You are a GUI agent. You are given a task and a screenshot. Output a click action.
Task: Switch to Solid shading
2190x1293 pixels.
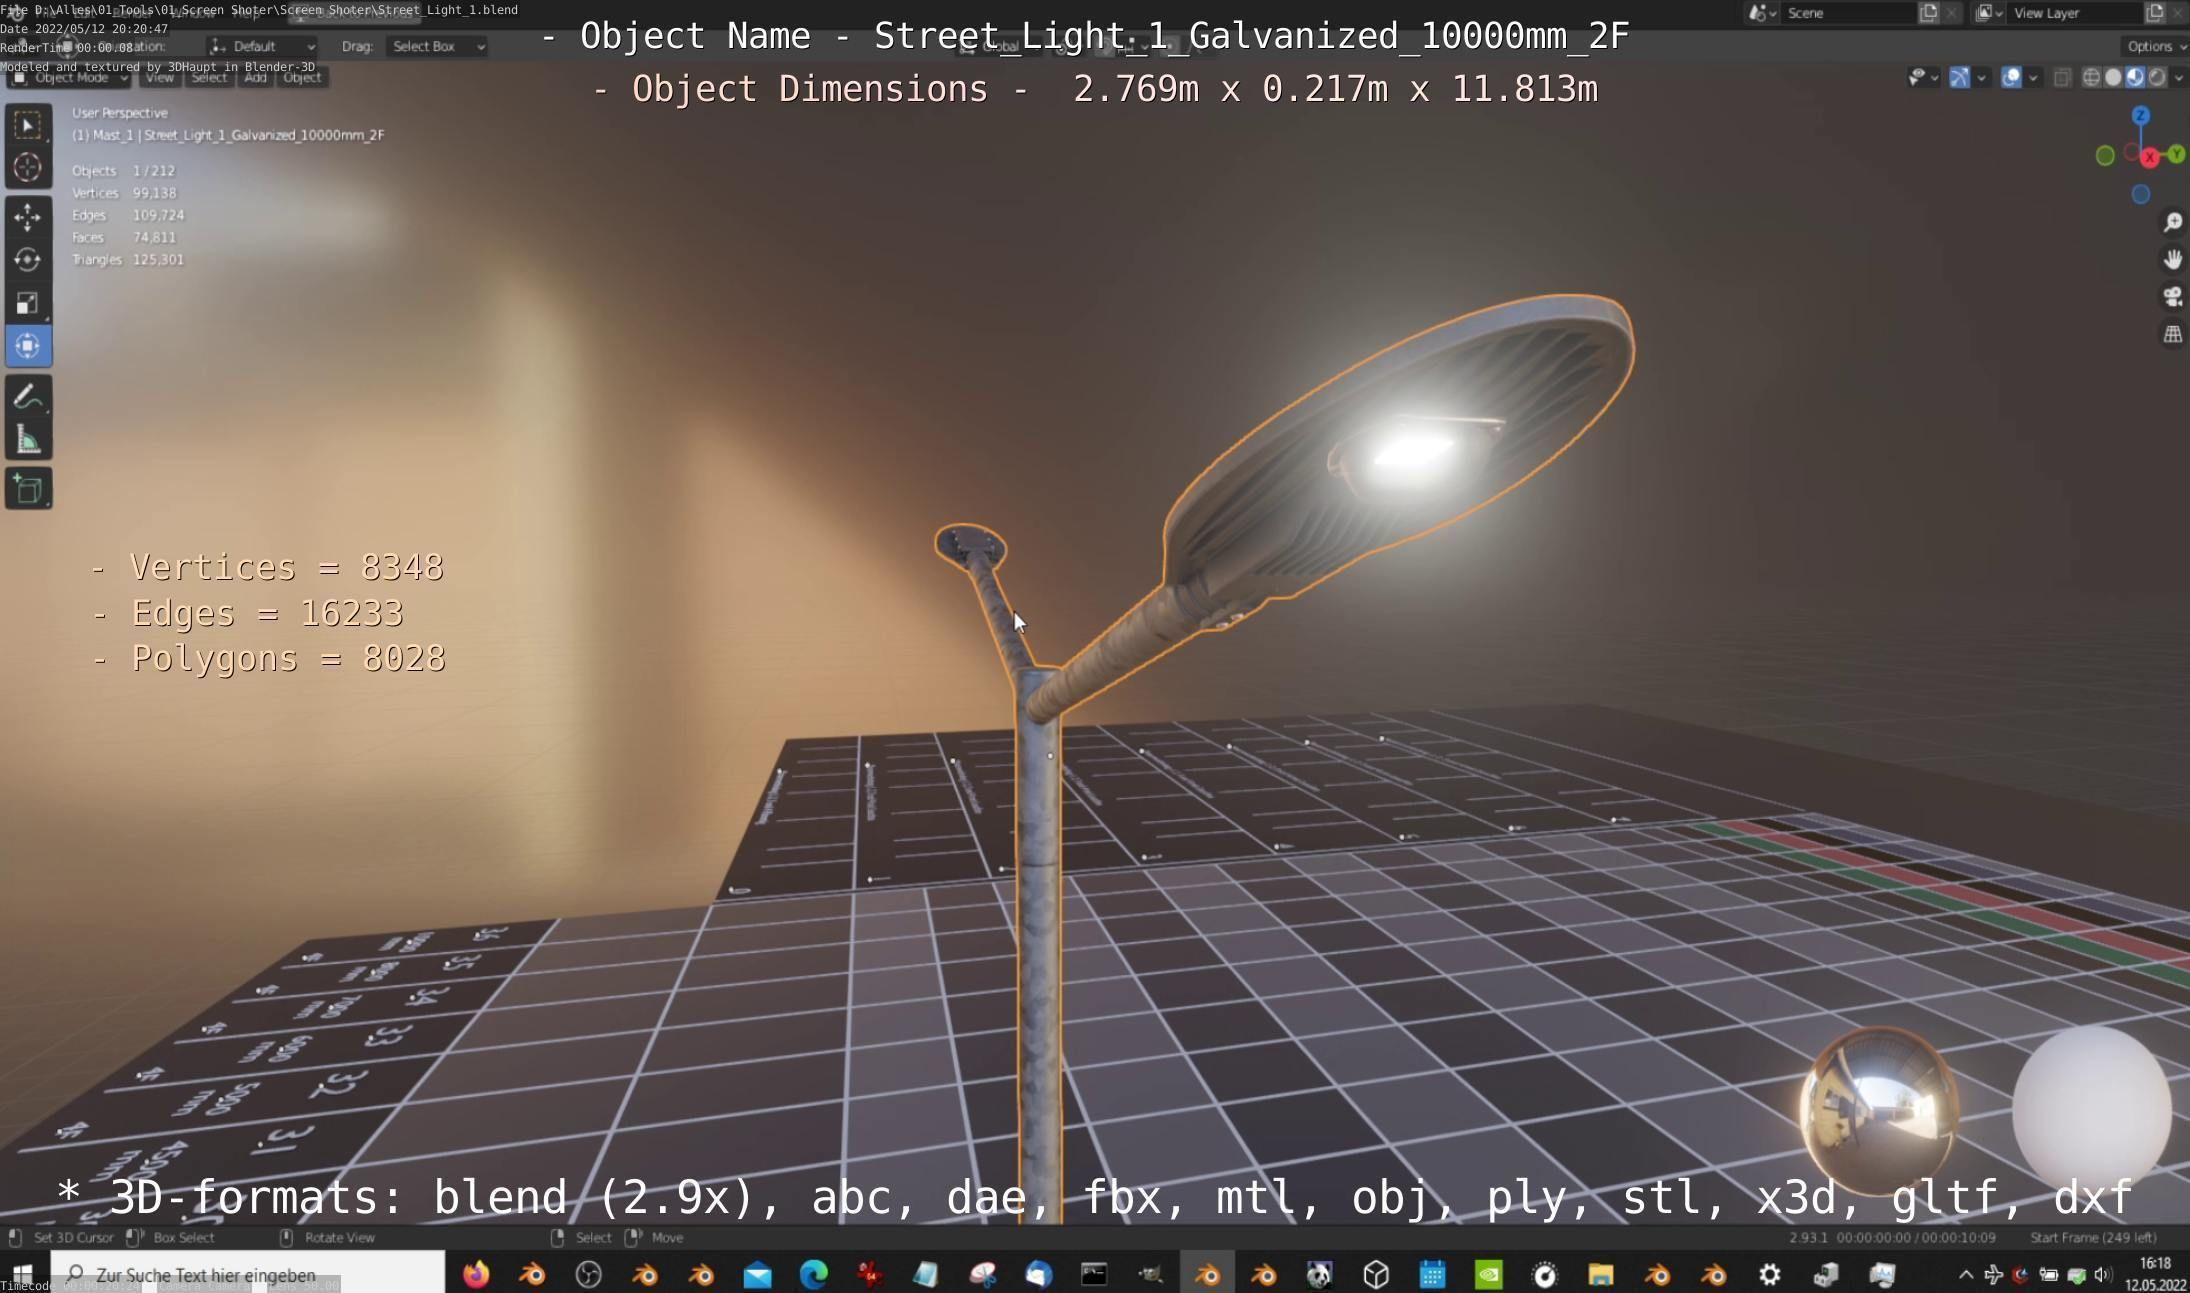2113,77
